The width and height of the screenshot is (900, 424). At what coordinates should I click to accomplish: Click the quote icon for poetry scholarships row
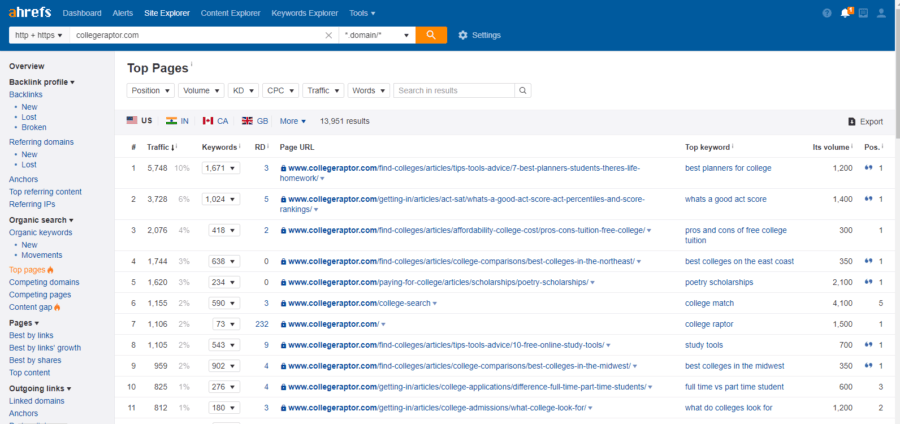tap(869, 282)
